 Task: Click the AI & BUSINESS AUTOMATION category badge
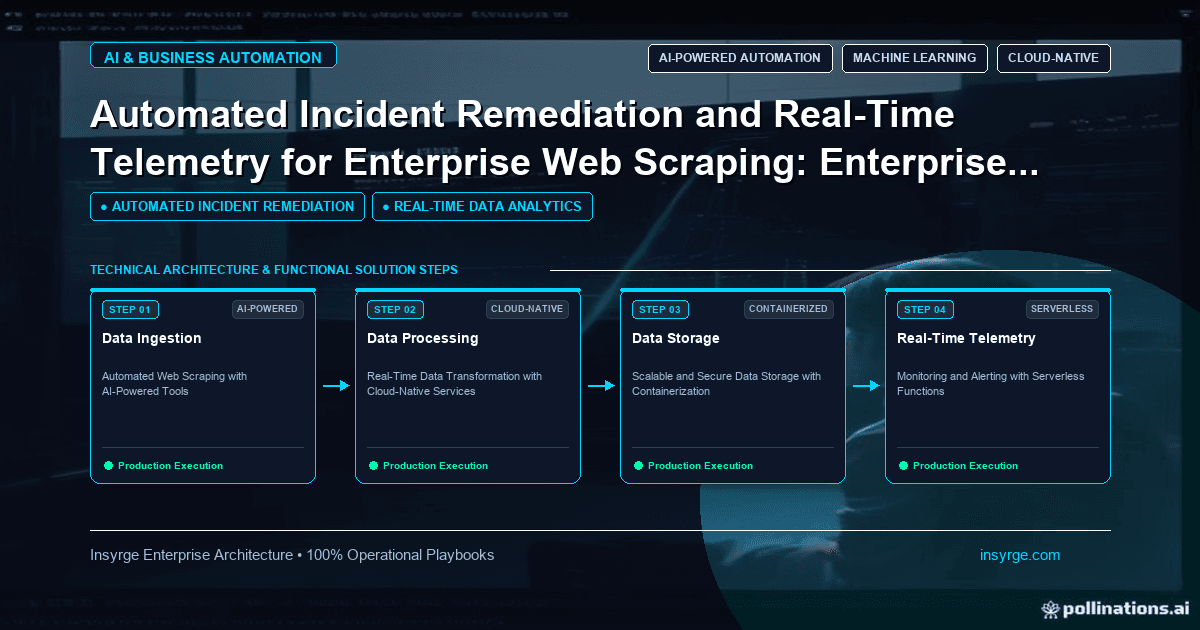[213, 57]
